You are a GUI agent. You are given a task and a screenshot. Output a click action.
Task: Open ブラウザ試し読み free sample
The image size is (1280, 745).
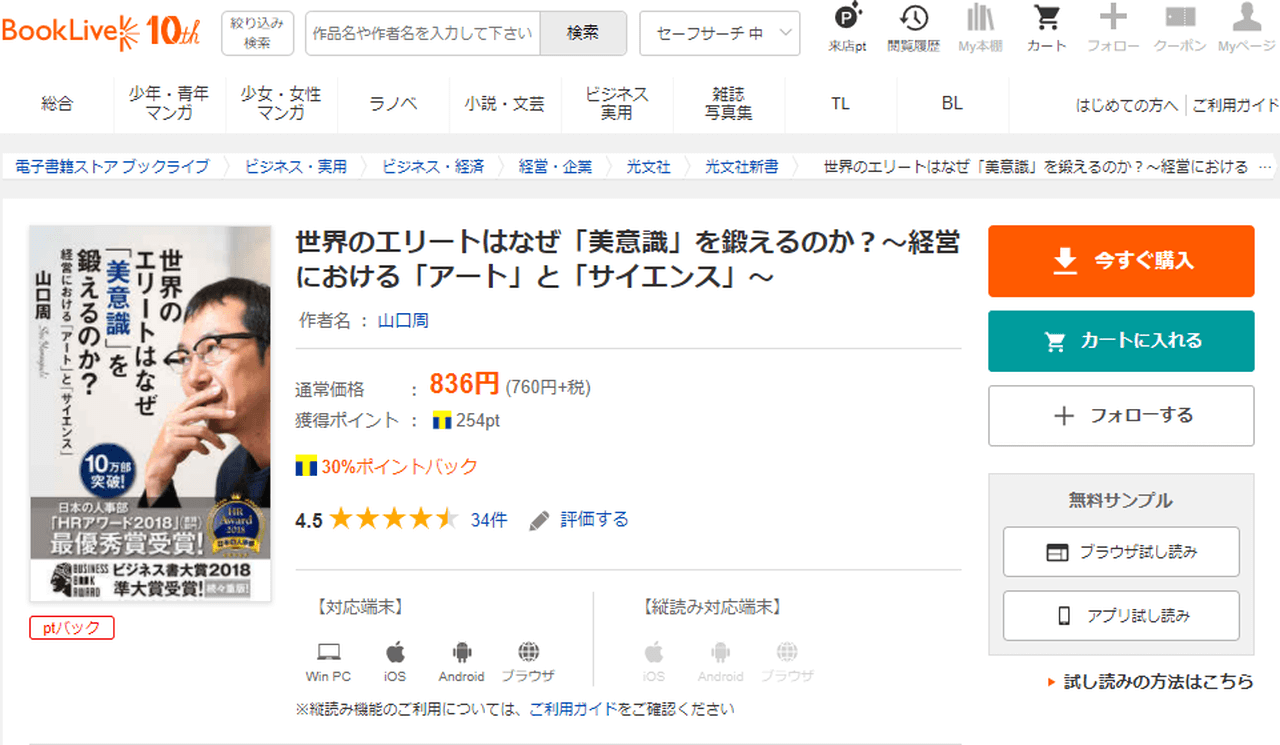click(1121, 552)
